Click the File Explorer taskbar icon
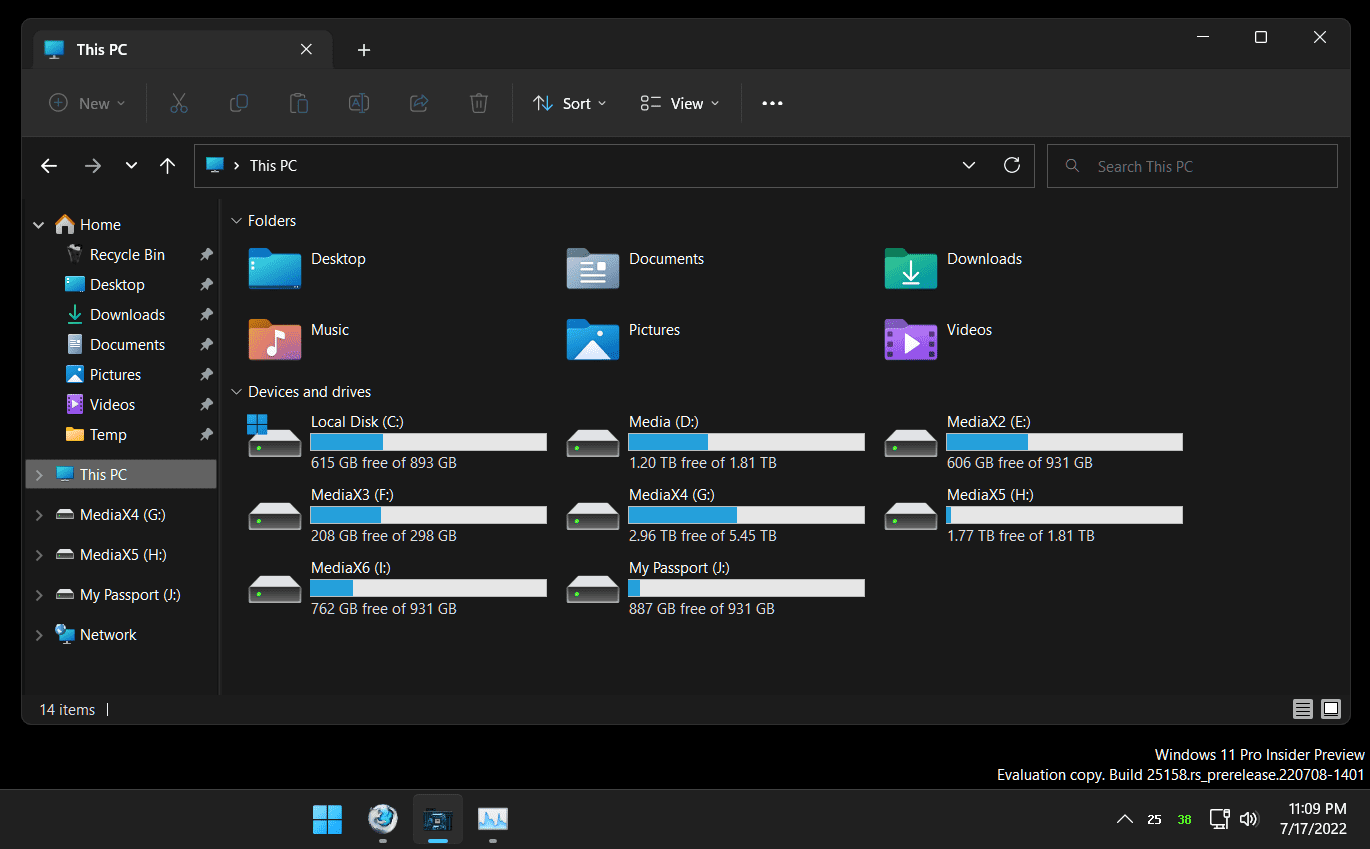 [x=438, y=819]
